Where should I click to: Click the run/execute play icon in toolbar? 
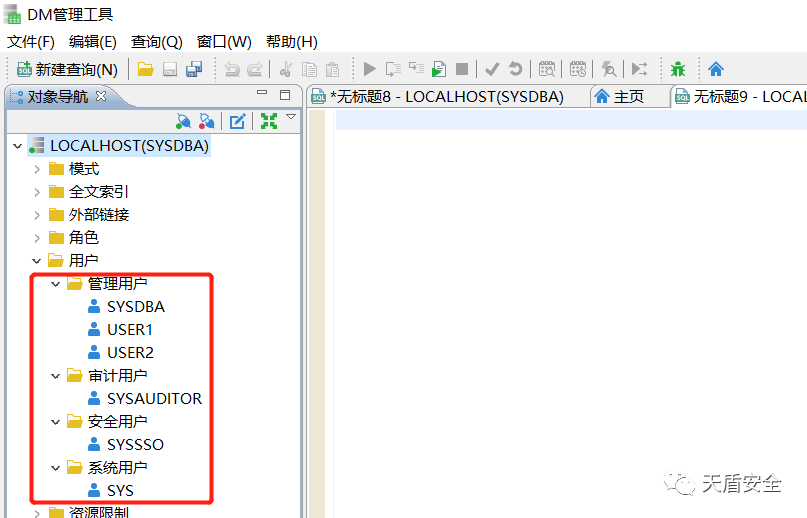pos(370,69)
